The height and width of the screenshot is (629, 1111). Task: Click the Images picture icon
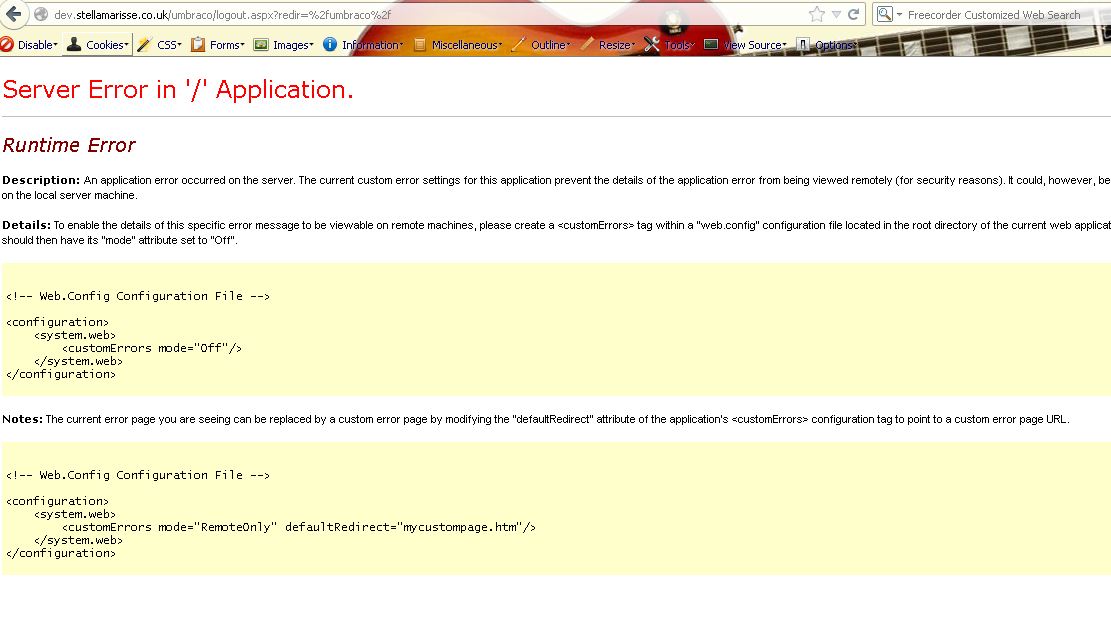point(261,45)
